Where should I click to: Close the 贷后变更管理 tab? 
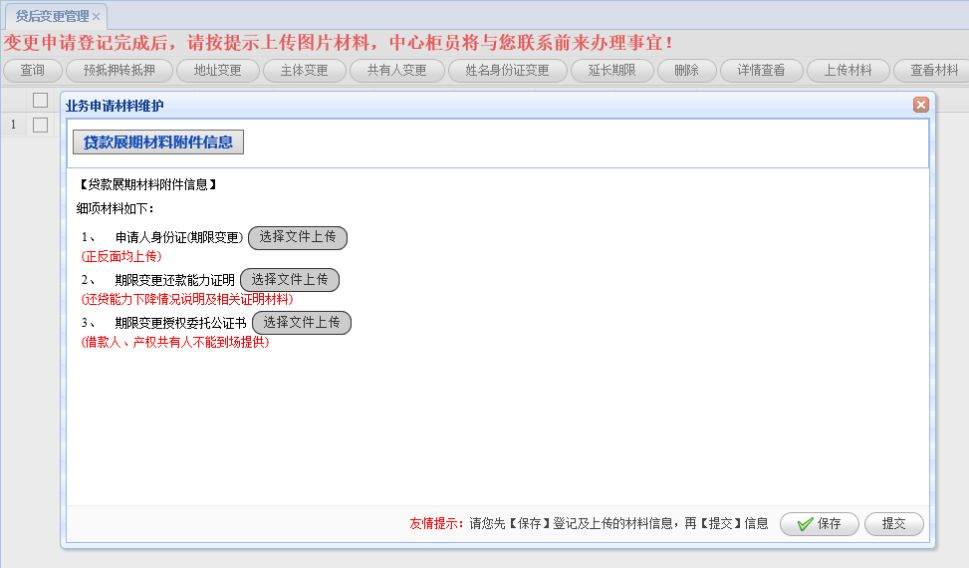96,17
